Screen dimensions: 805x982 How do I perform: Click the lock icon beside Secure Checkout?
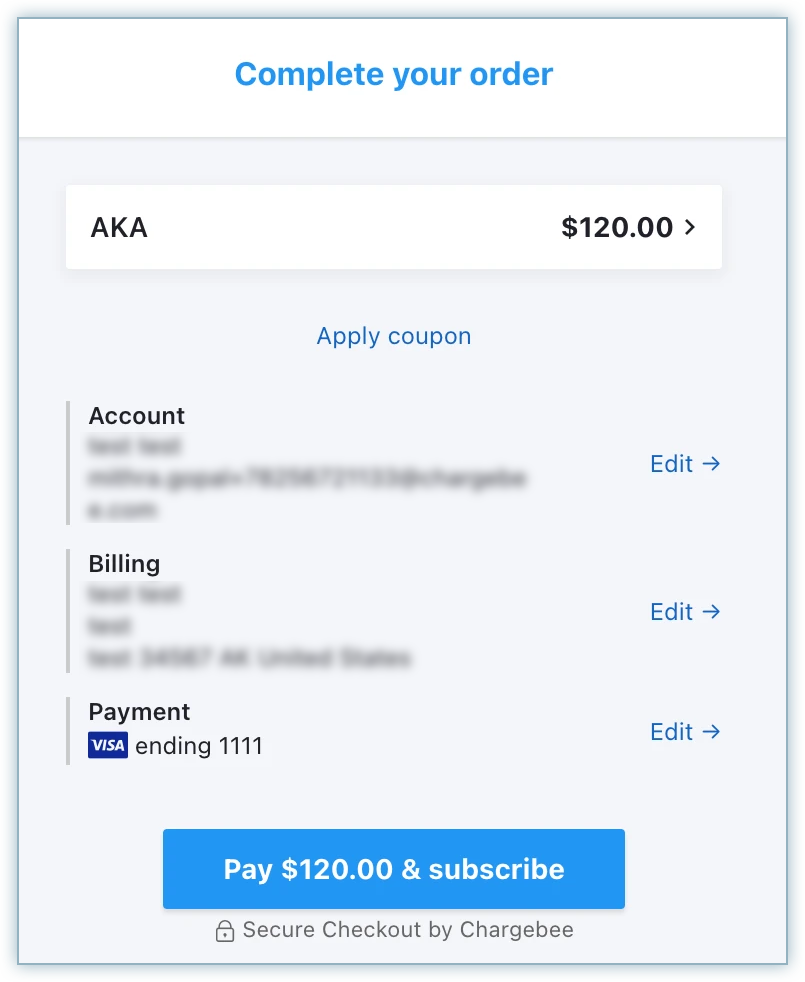(x=225, y=931)
